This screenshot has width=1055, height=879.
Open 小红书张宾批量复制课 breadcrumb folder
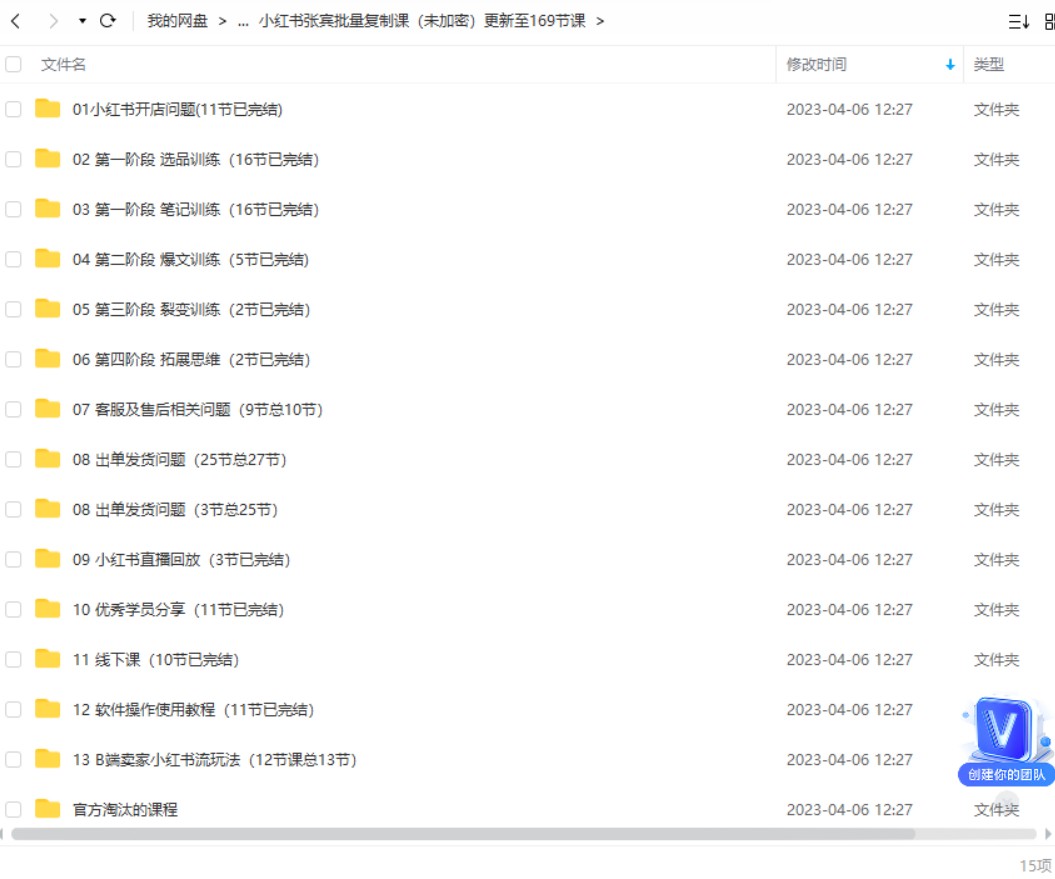tap(422, 21)
